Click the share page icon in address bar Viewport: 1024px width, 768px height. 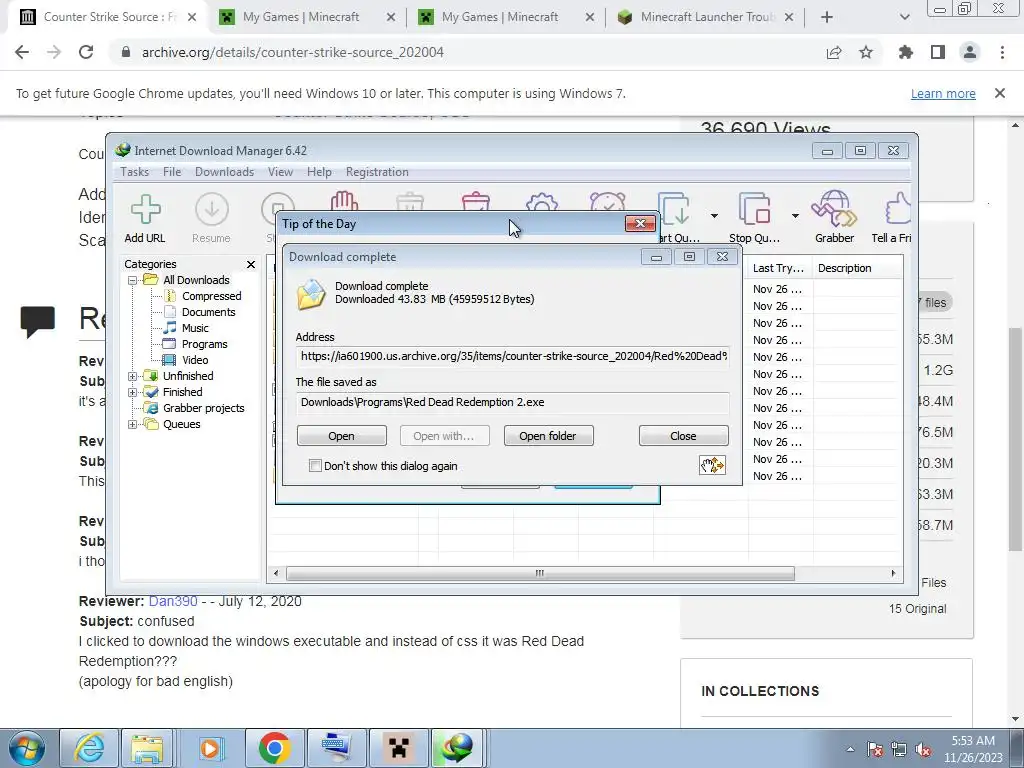click(834, 52)
